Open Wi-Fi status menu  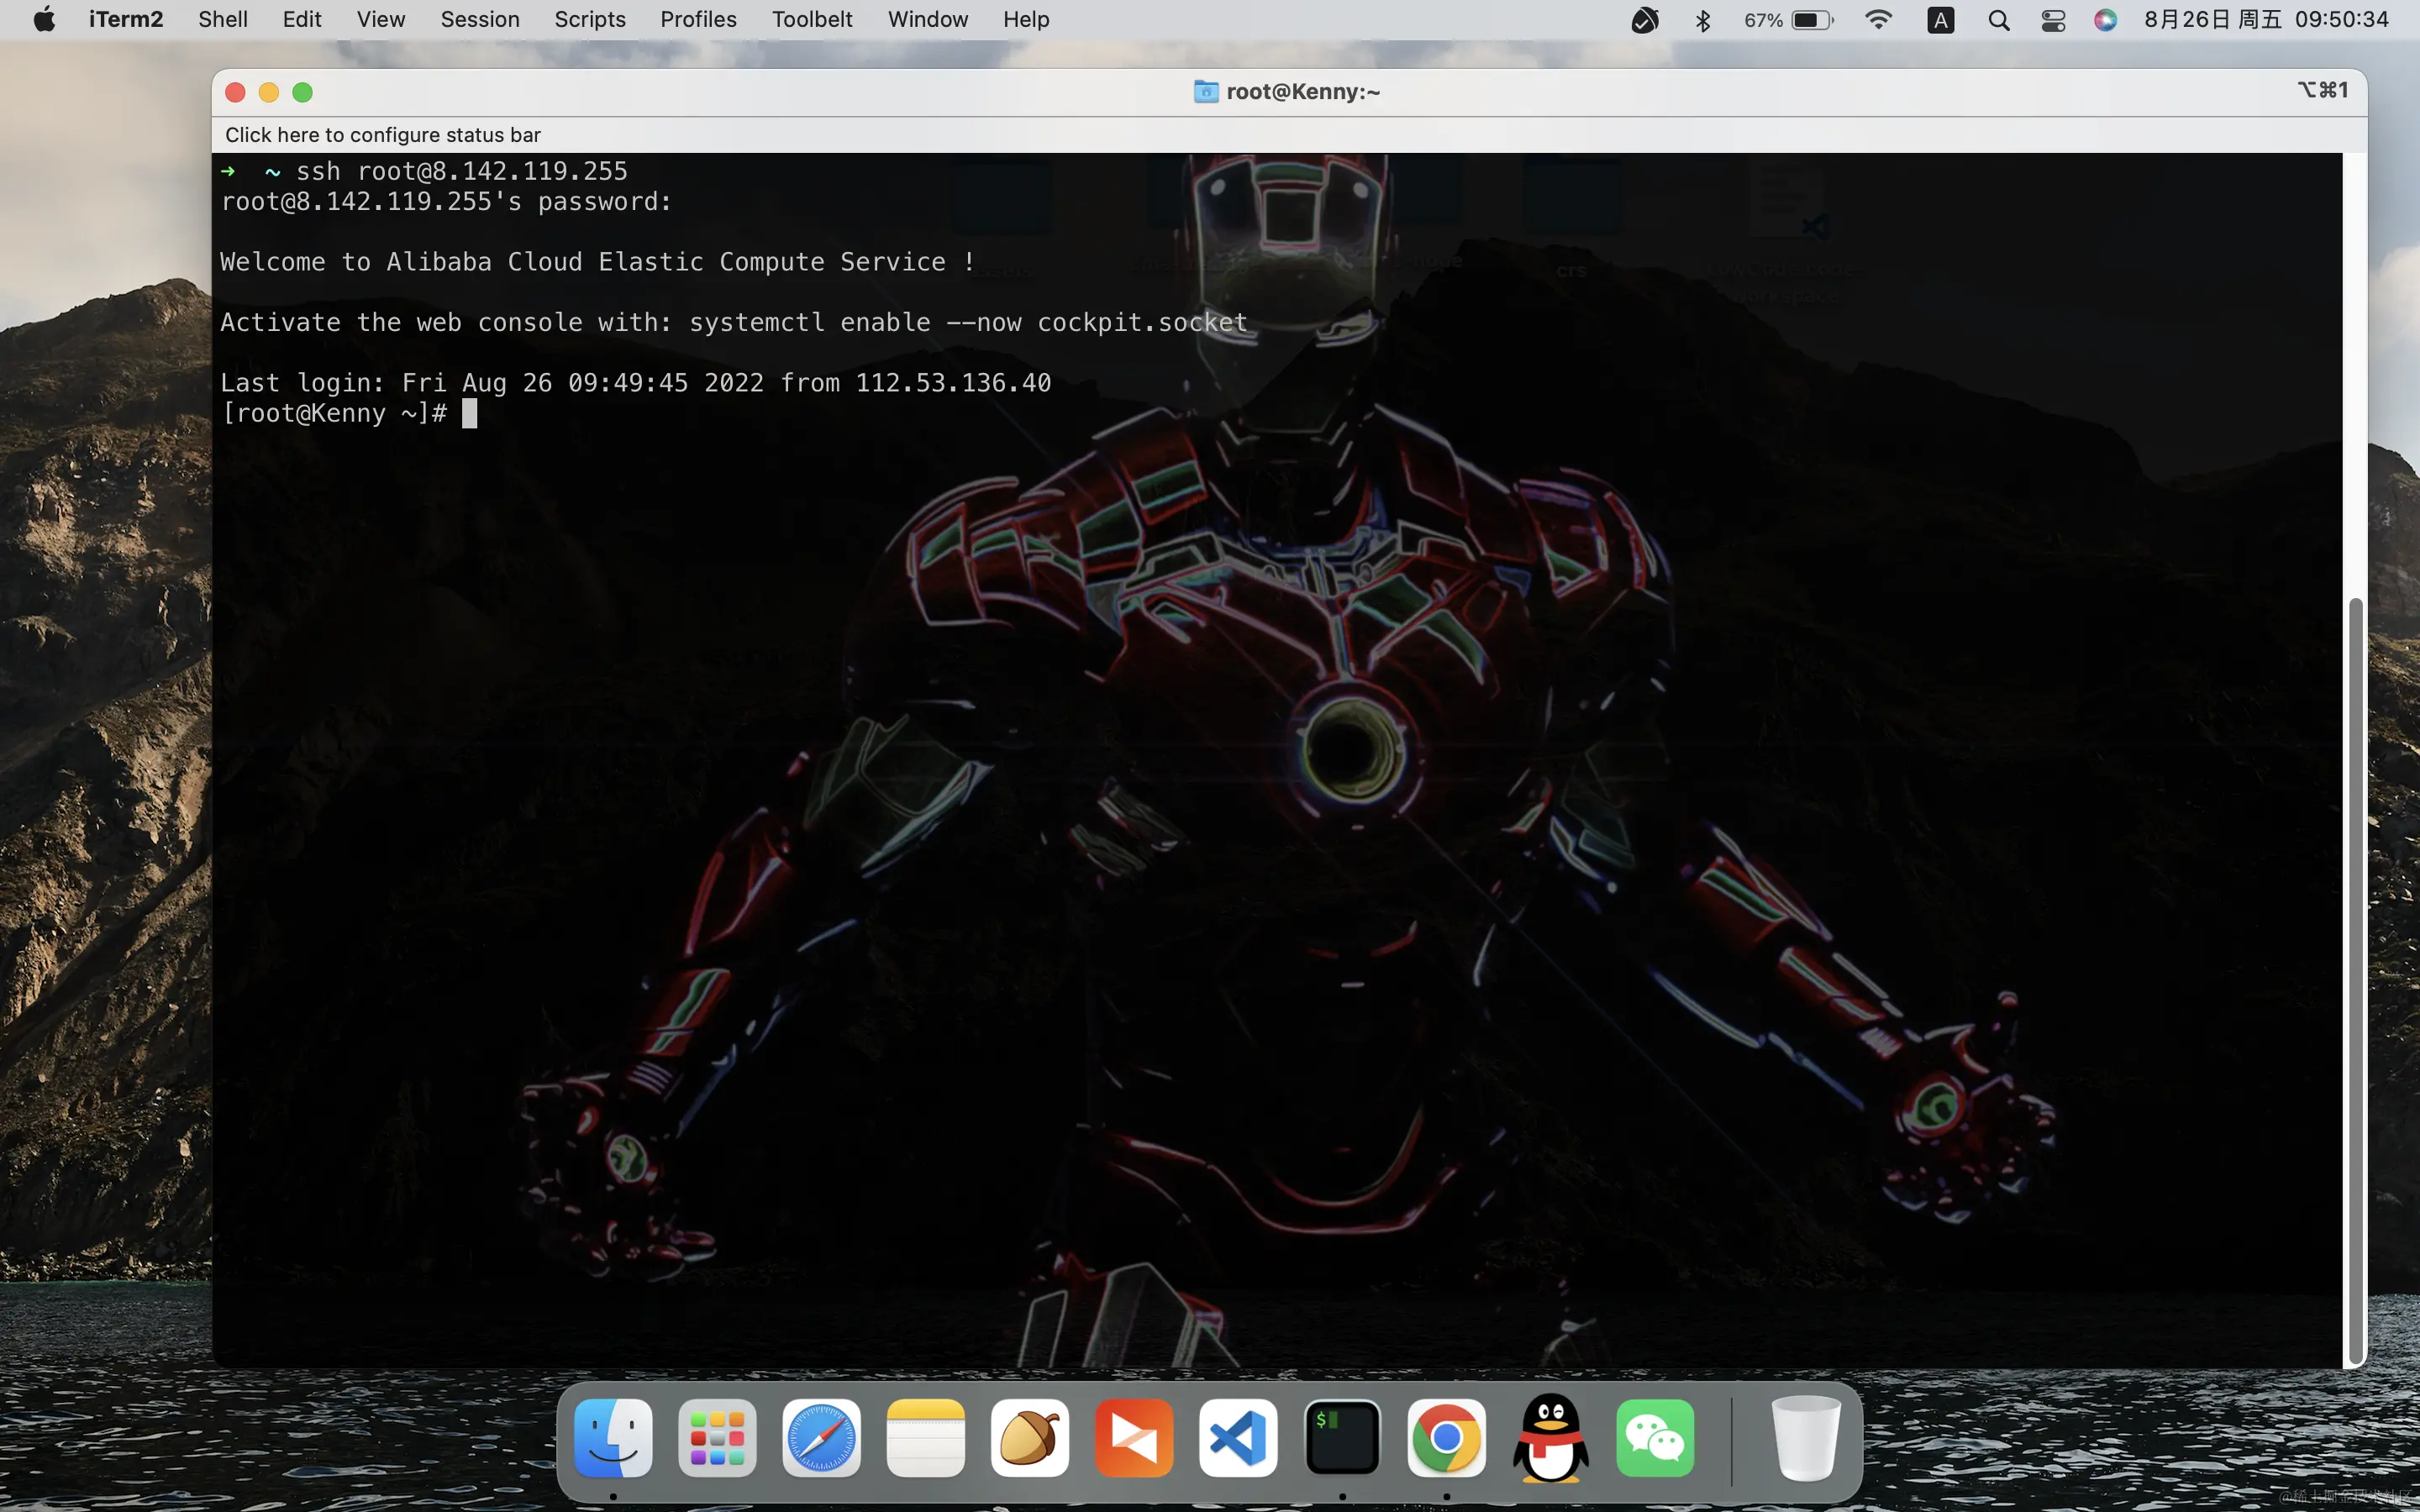pyautogui.click(x=1878, y=20)
